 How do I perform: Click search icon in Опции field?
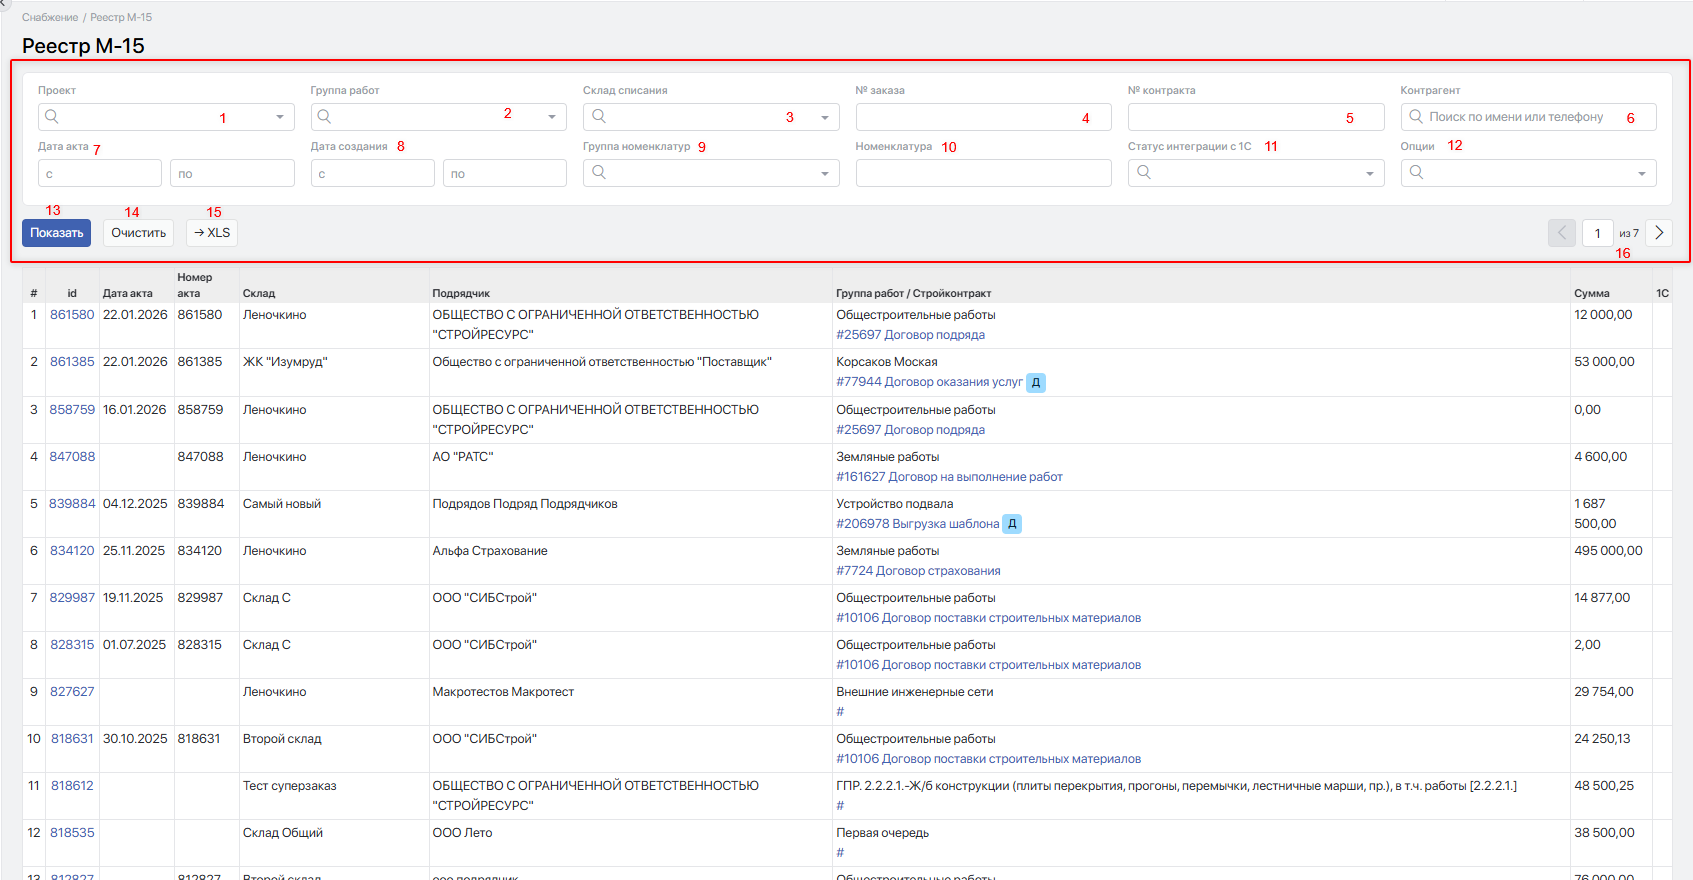1416,173
